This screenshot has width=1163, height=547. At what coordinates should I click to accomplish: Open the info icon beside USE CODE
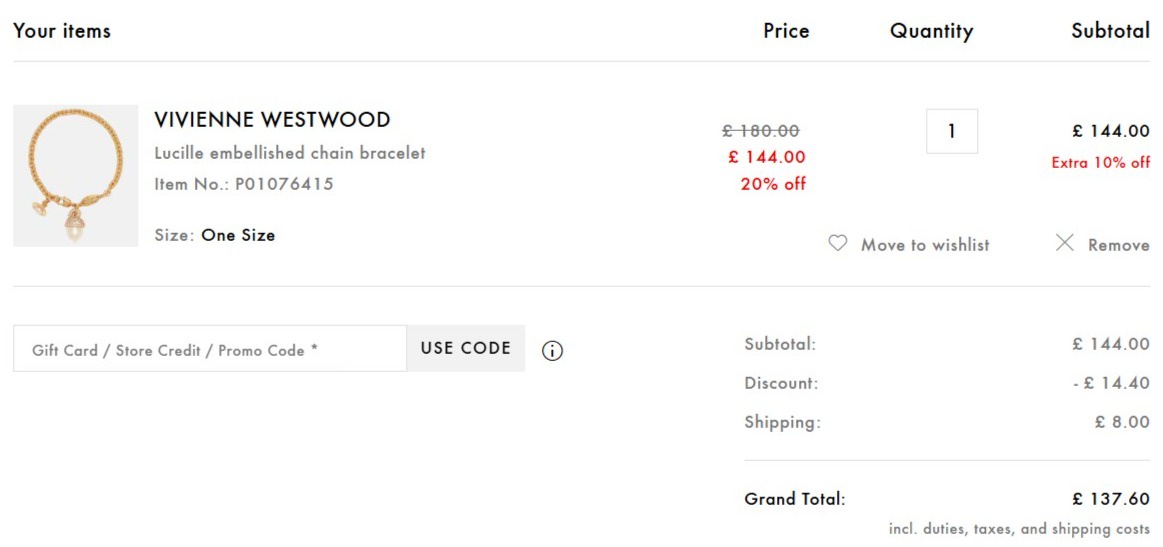[552, 351]
